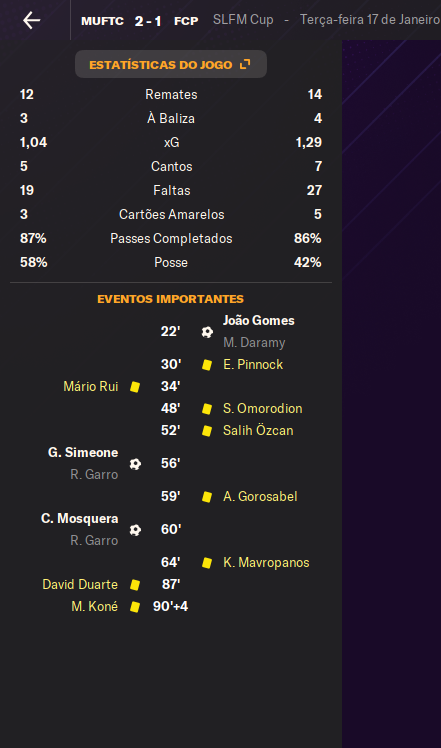Screen dimensions: 441x748
Task: Click David Duarte's yellow card icon
Action: [x=135, y=585]
